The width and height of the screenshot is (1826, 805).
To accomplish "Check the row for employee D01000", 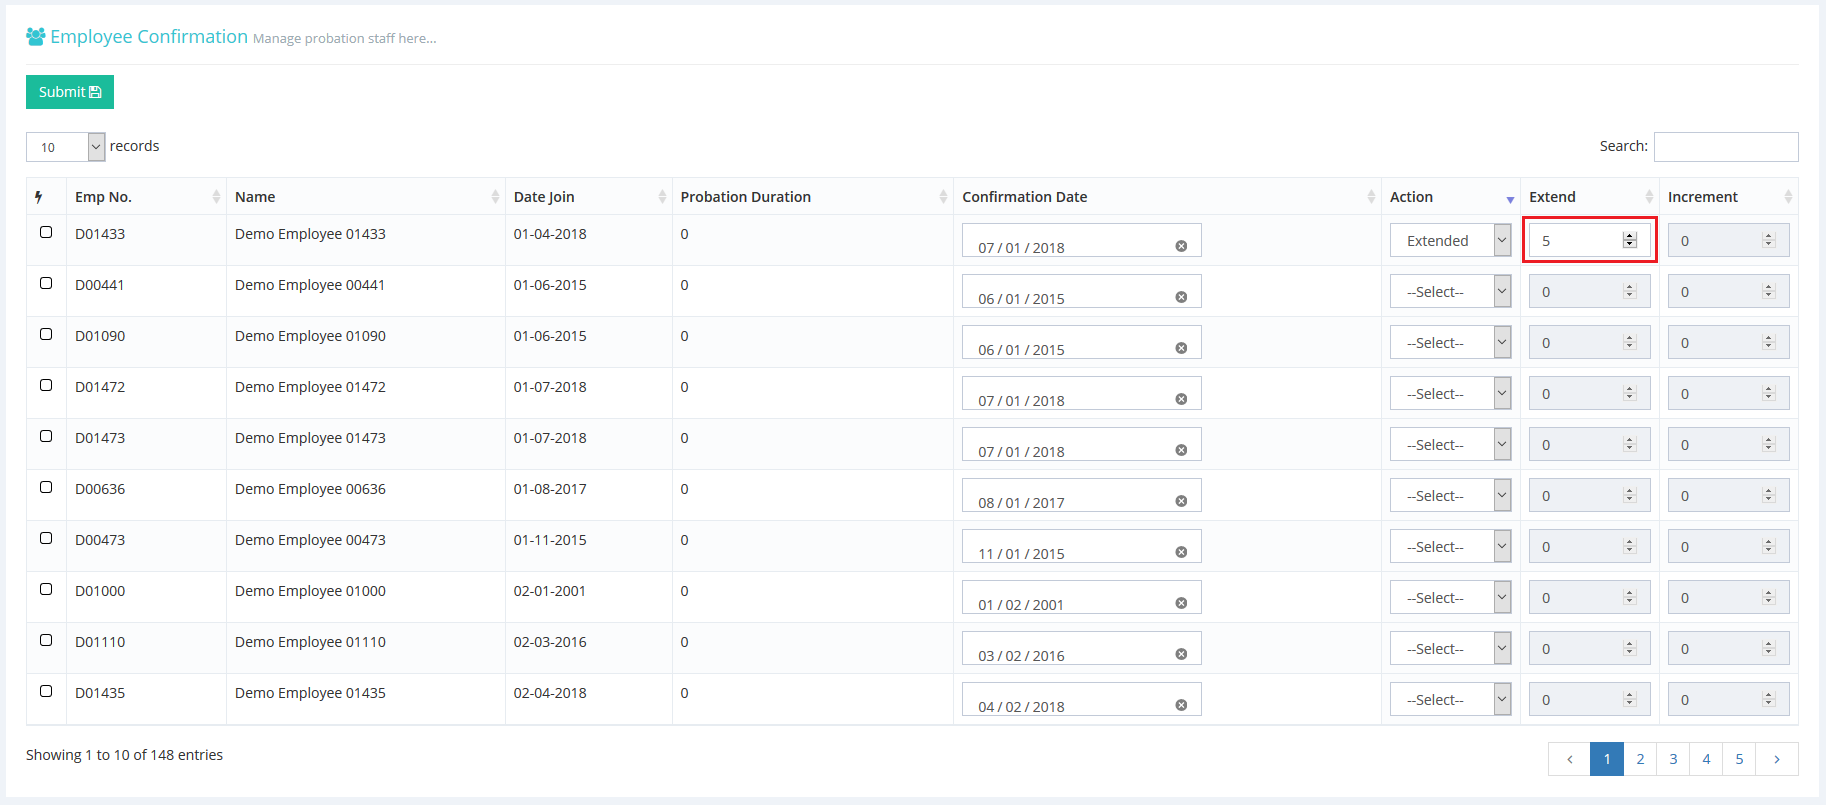I will (x=46, y=589).
